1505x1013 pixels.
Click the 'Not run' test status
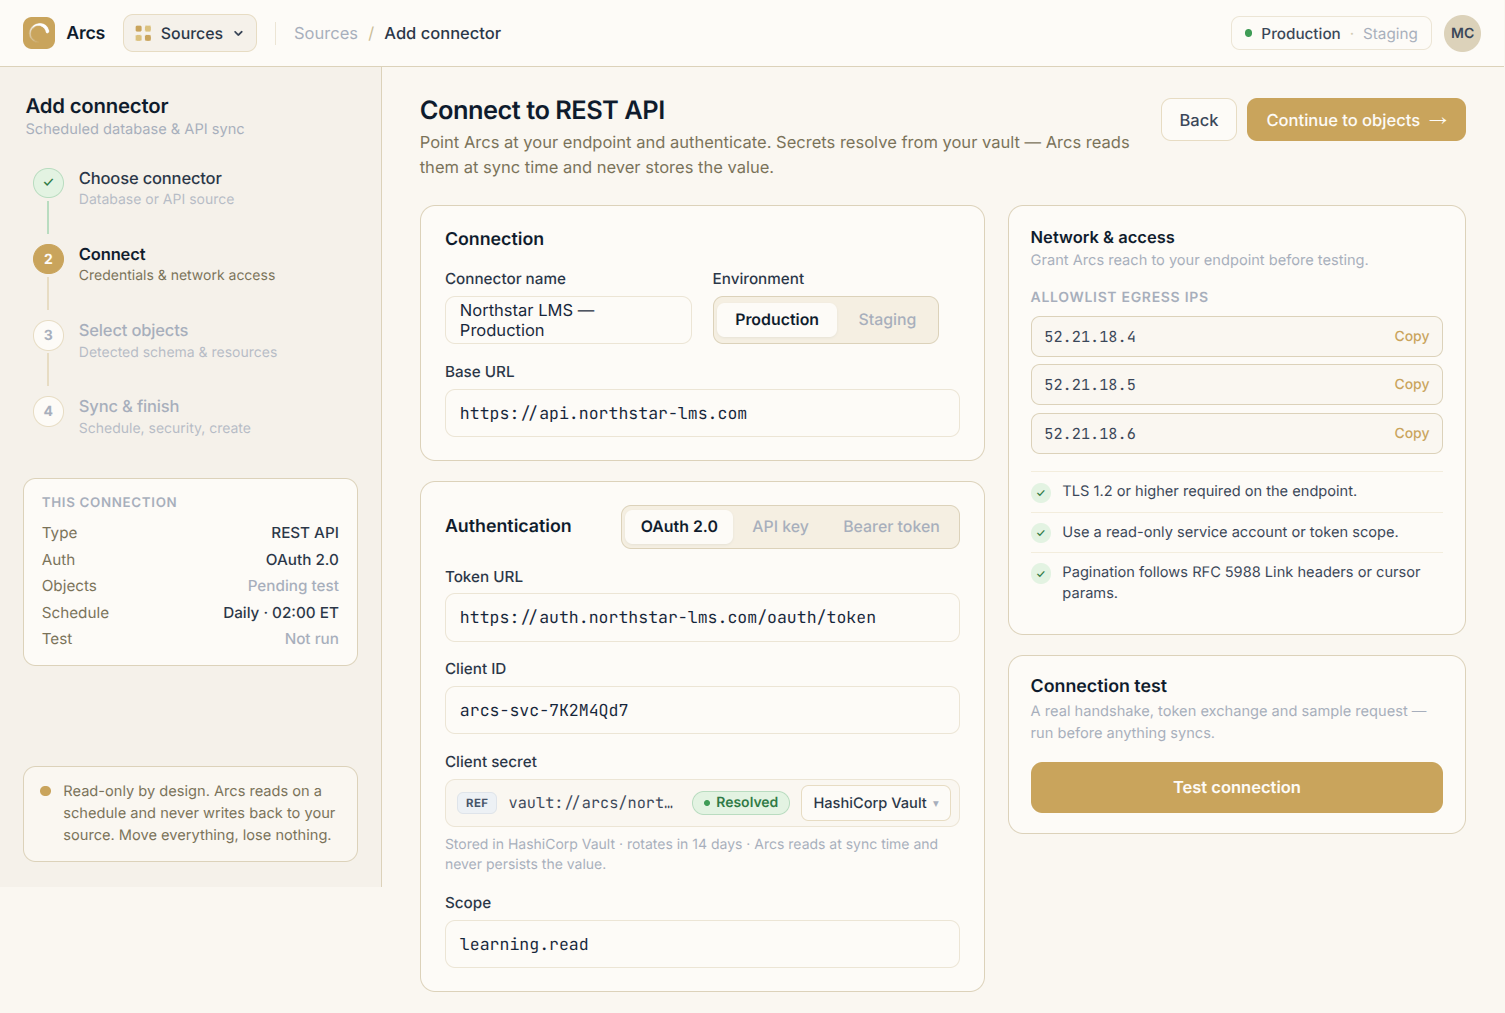point(312,639)
